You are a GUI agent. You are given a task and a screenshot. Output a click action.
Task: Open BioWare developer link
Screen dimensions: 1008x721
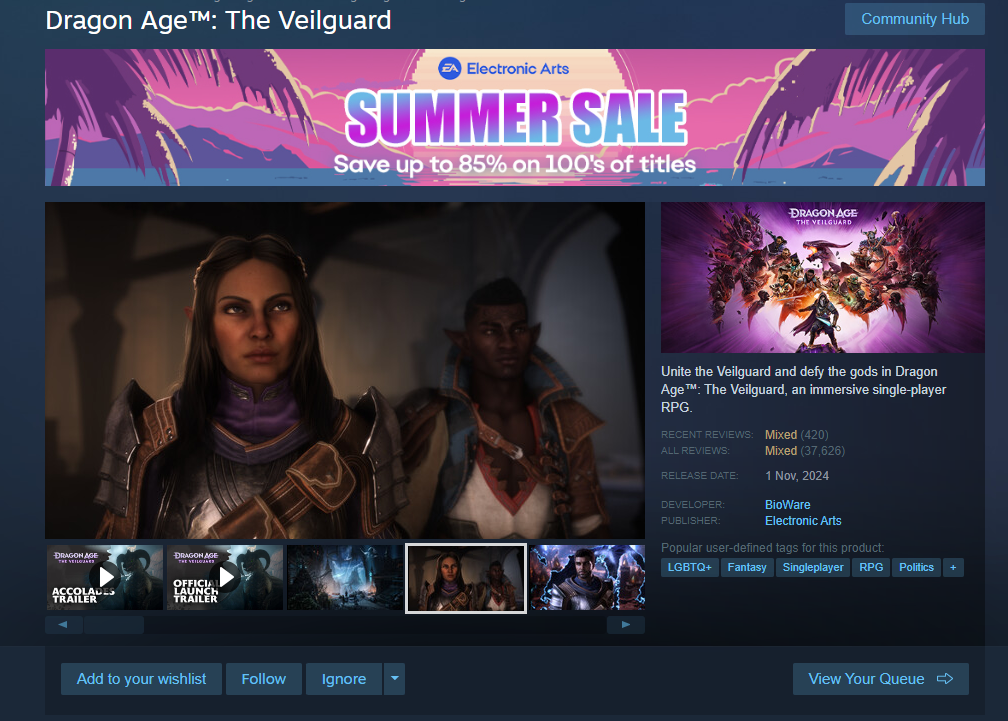tap(788, 504)
